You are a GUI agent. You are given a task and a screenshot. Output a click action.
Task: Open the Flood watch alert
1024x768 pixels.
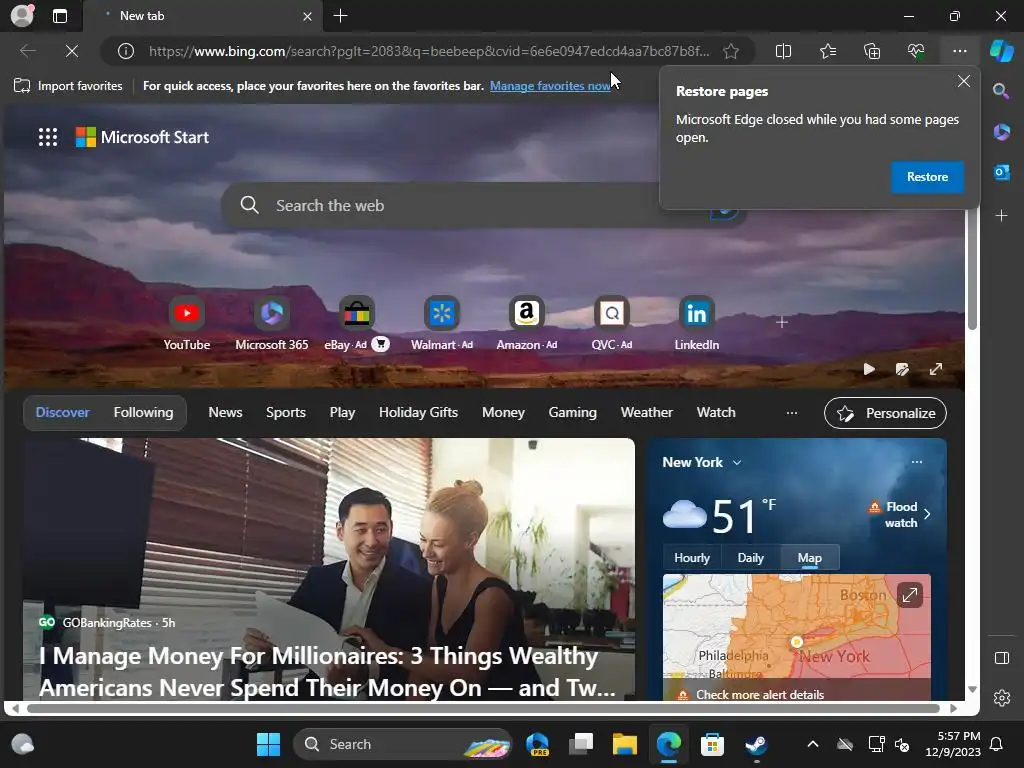(x=899, y=515)
